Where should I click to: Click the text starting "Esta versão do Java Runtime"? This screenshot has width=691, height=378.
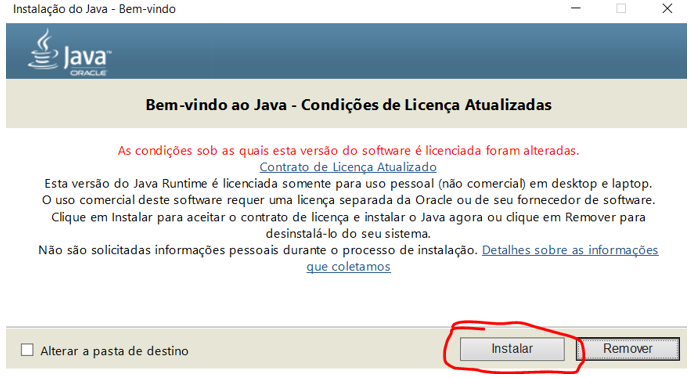(x=348, y=184)
